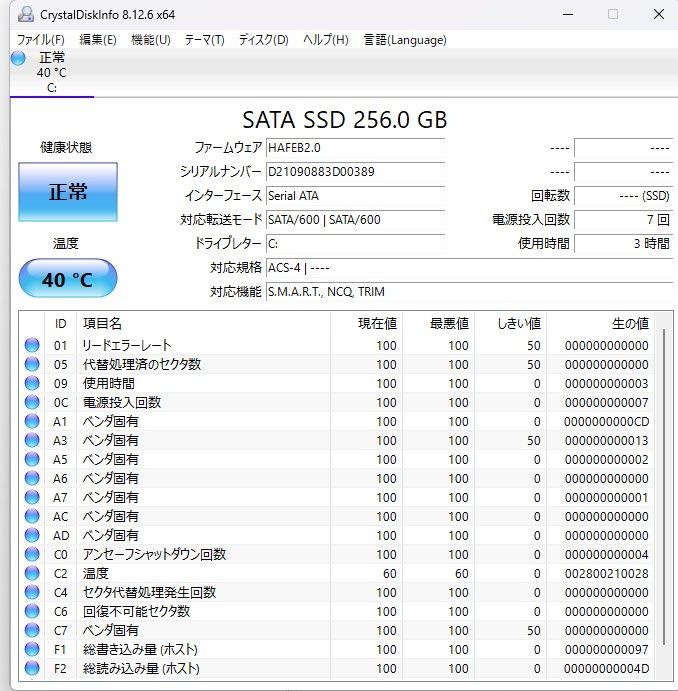Screen dimensions: 678x691
Task: Click status orb for row AC
Action: coord(32,516)
